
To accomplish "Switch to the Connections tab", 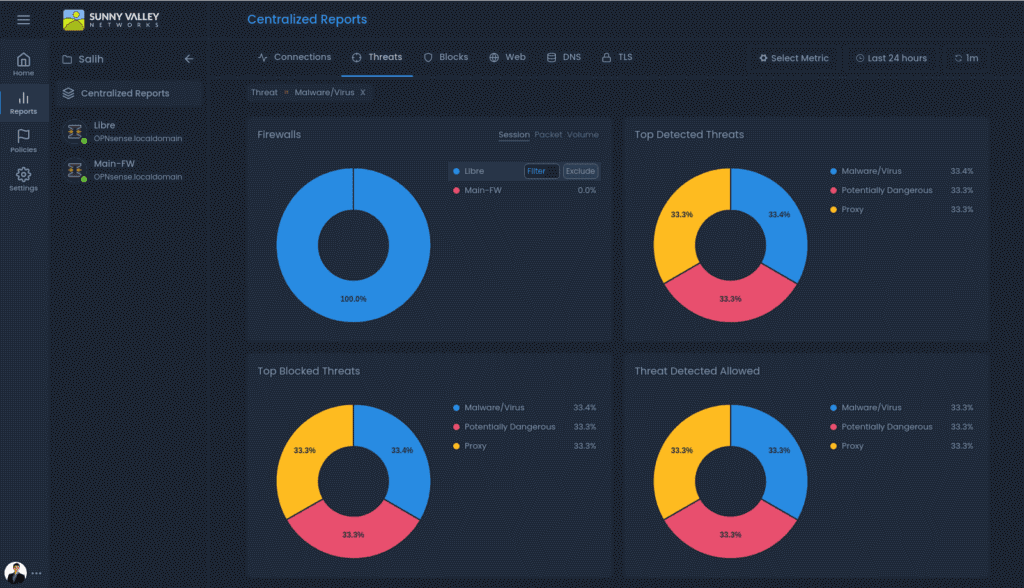I will pos(295,57).
